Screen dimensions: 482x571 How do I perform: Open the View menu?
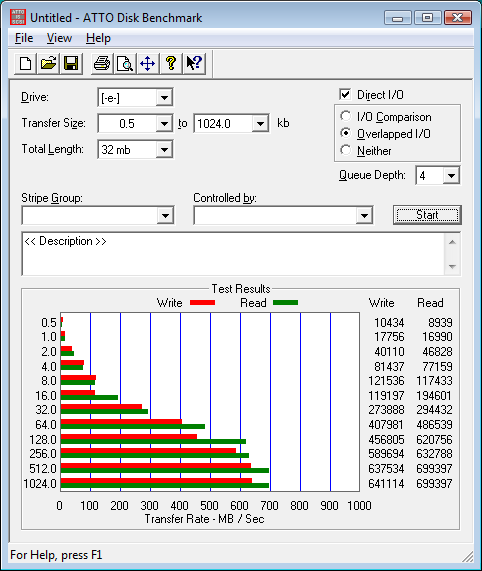tap(59, 38)
